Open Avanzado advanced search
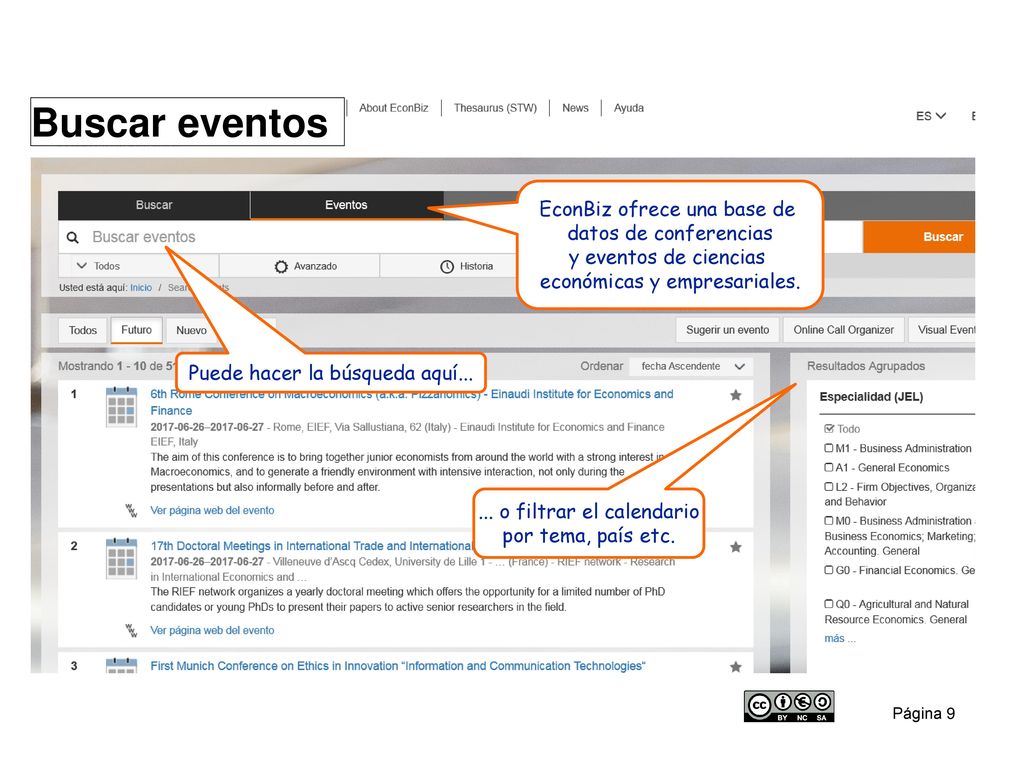Screen dimensions: 1024x768 click(300, 266)
